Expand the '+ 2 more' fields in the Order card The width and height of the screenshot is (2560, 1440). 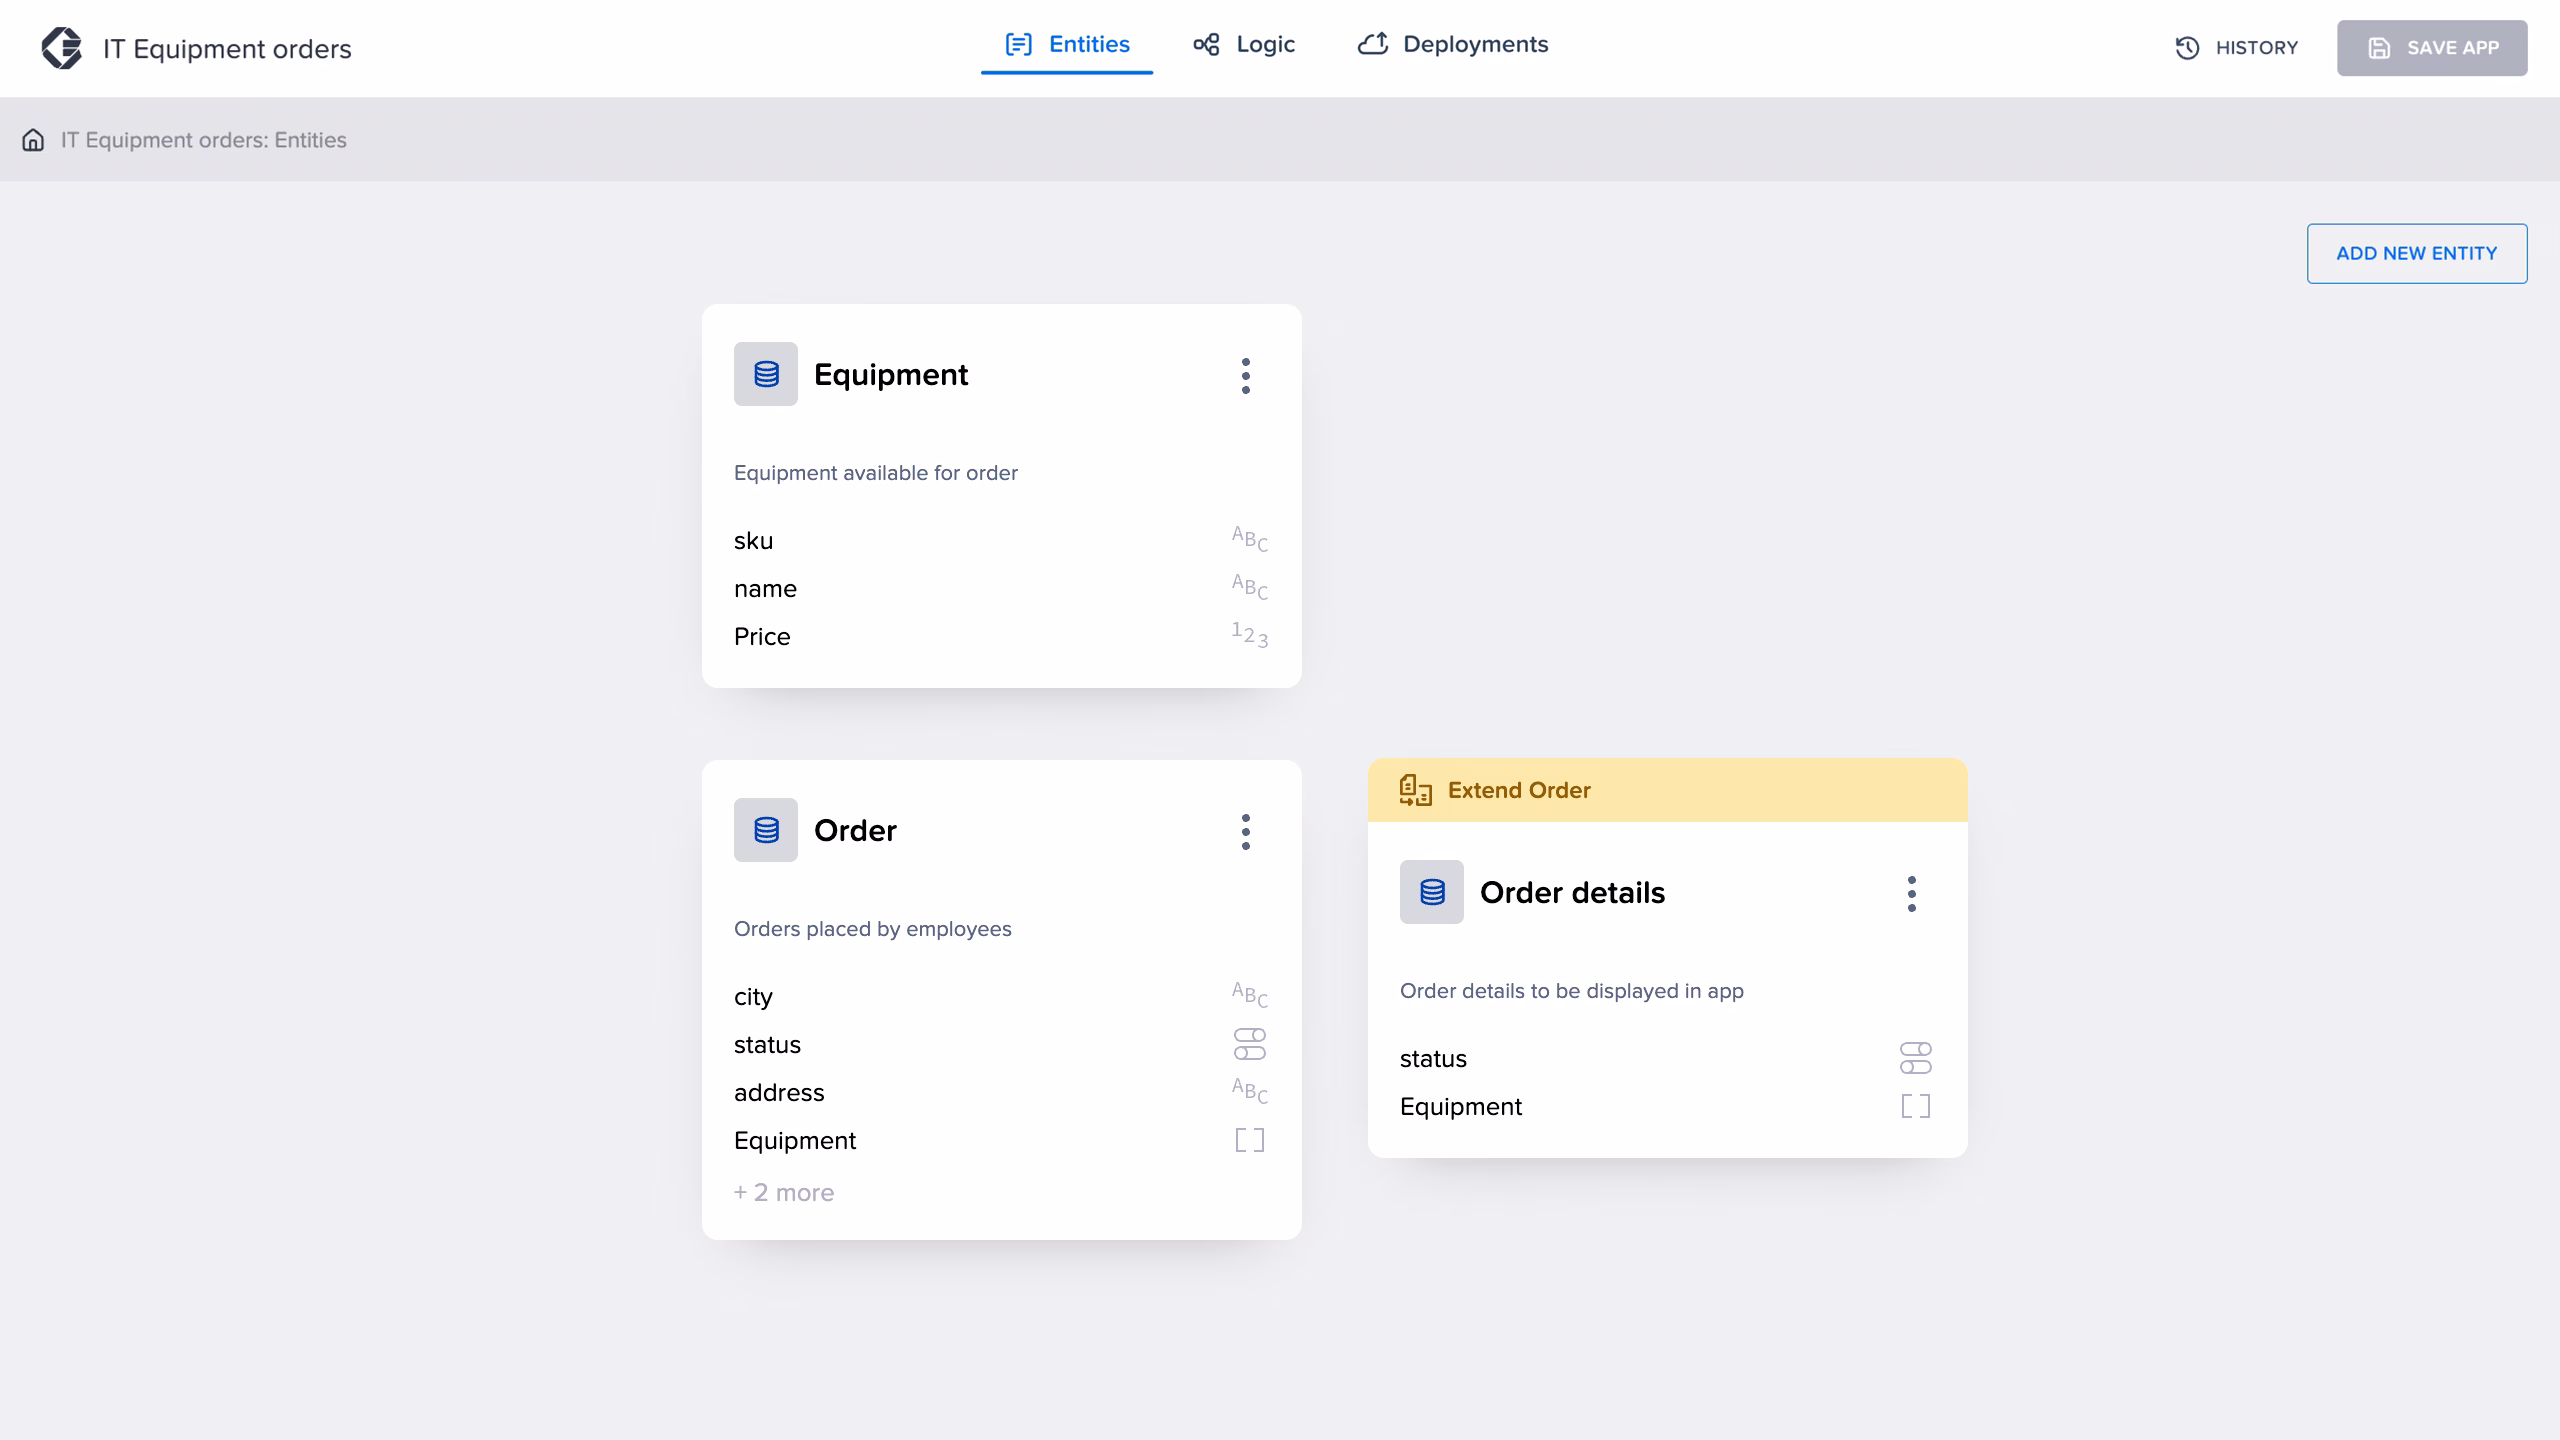[x=784, y=1192]
